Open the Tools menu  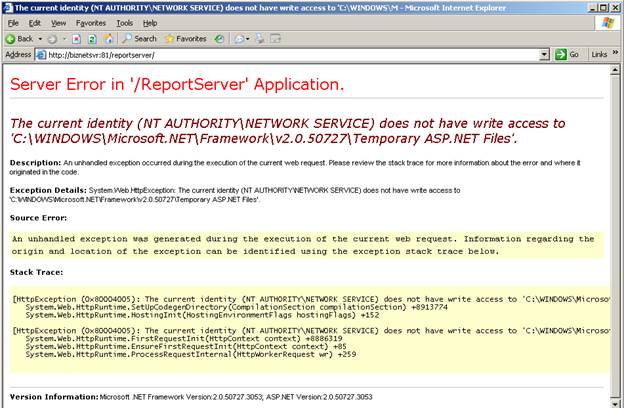pos(125,23)
